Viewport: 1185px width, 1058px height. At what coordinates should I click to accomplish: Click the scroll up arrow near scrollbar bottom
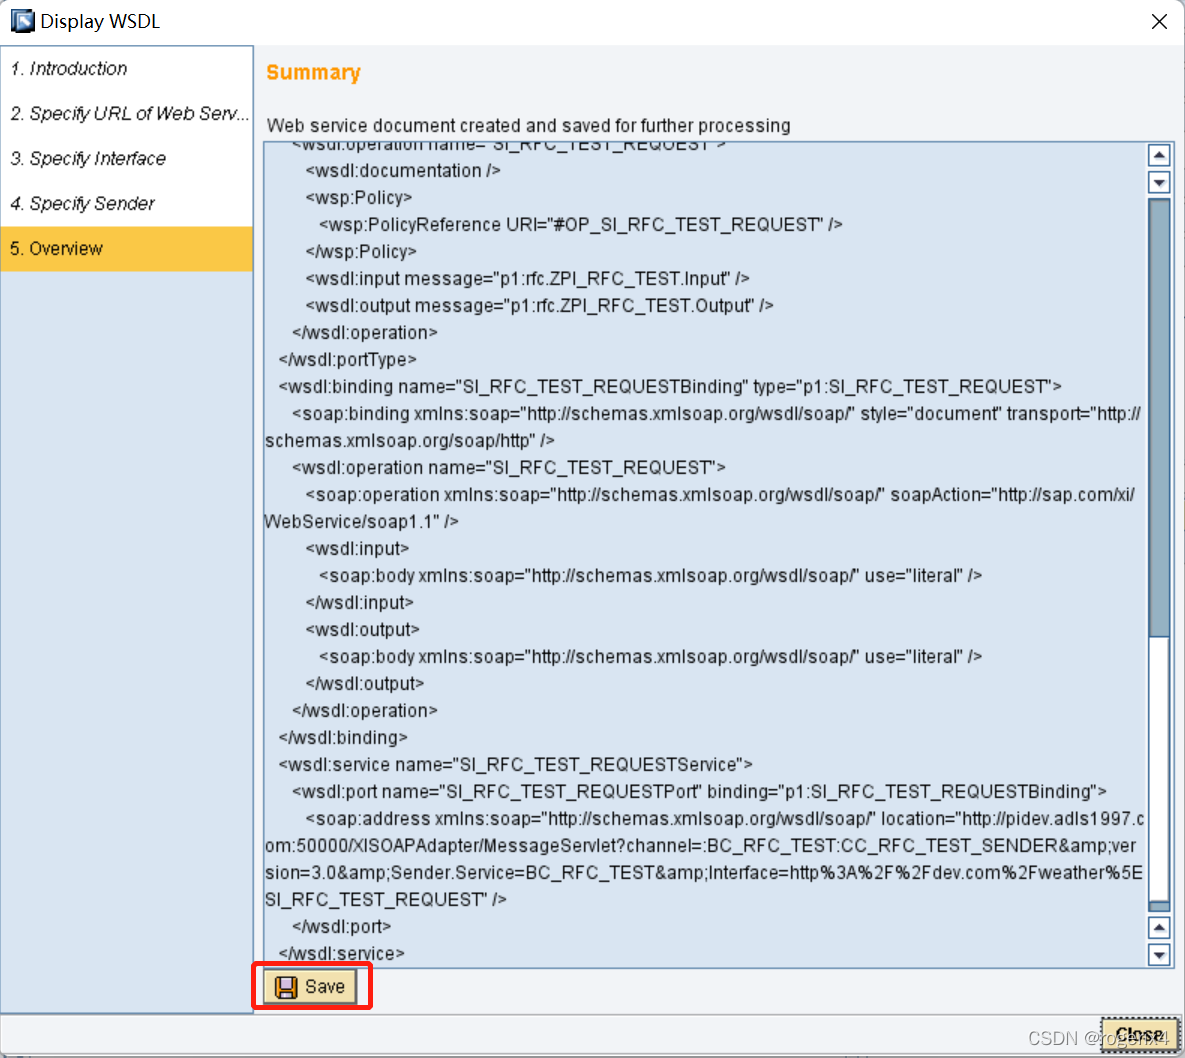(1159, 928)
